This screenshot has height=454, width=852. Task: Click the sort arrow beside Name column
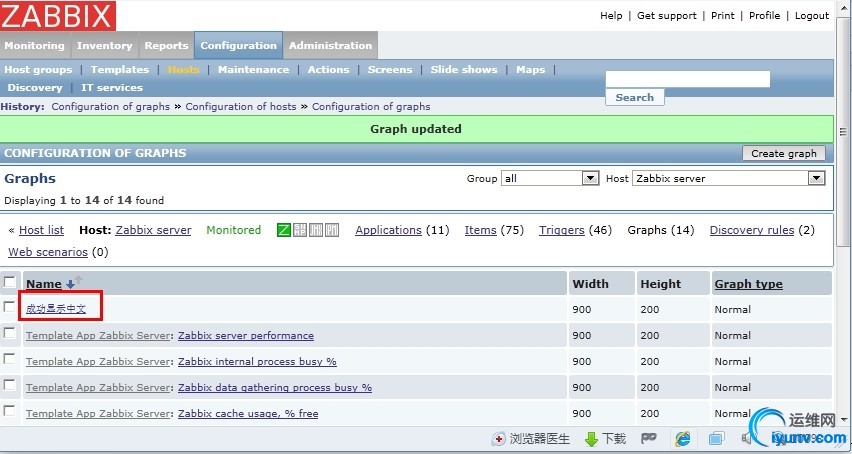click(70, 284)
